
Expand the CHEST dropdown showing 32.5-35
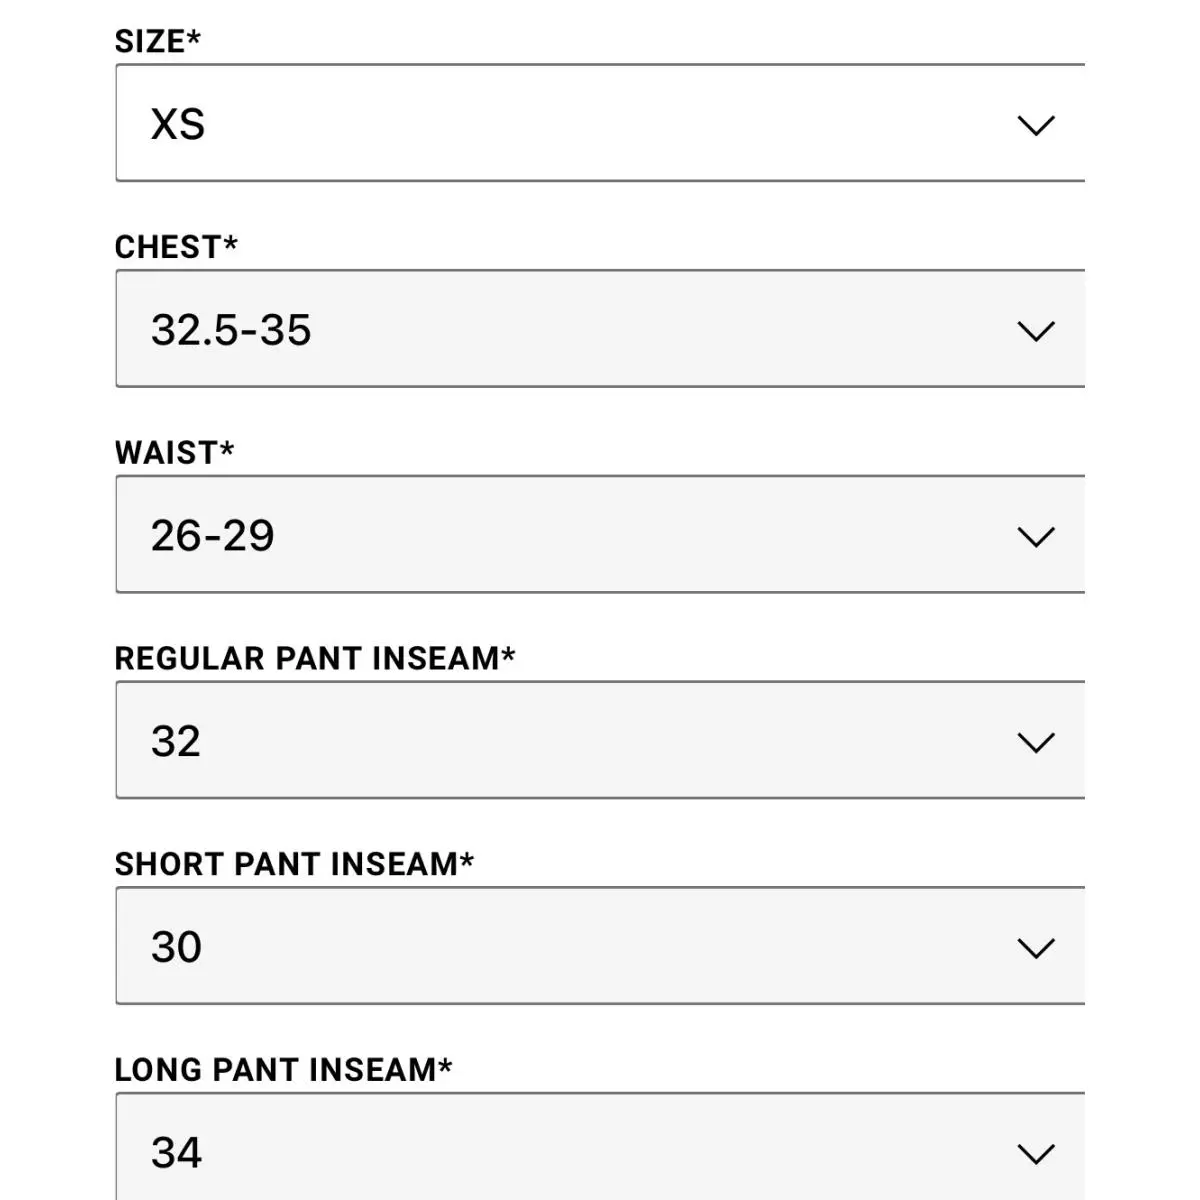click(x=600, y=328)
